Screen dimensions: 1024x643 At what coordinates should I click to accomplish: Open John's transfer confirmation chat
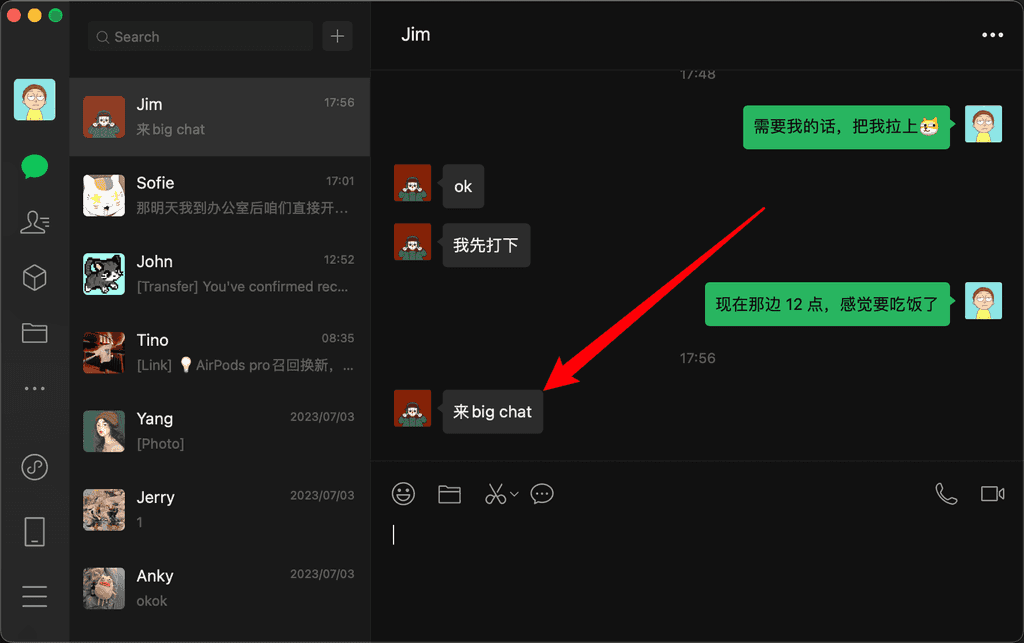(220, 274)
